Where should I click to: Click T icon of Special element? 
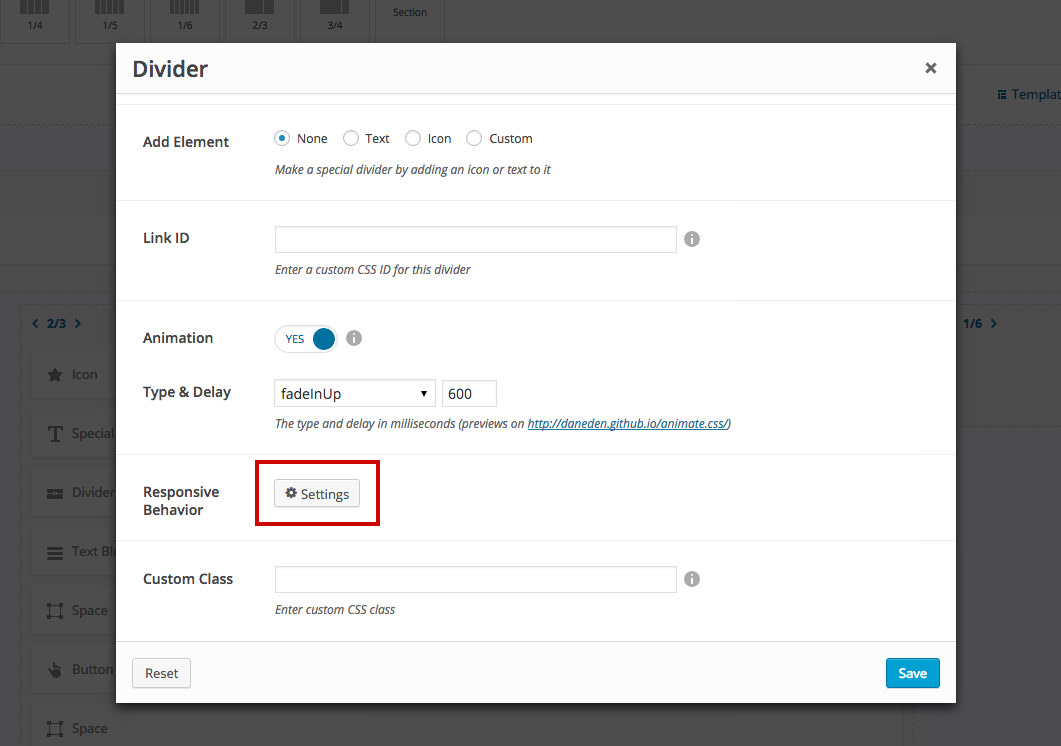[x=55, y=433]
